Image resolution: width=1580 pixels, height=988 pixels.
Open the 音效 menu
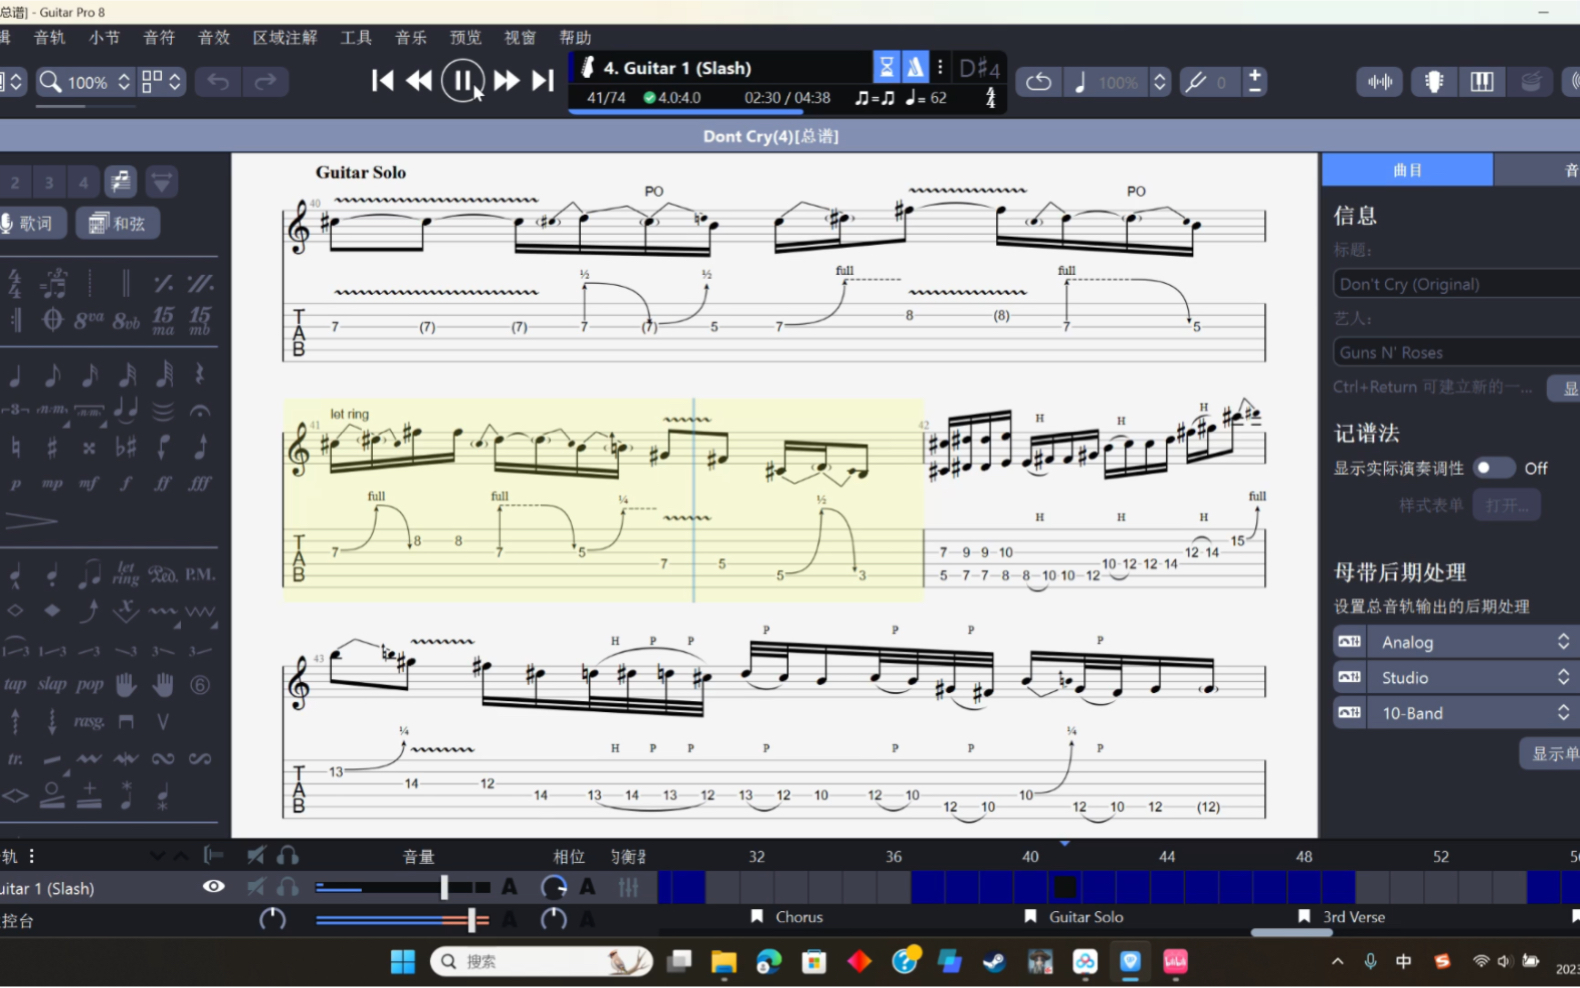pyautogui.click(x=214, y=37)
